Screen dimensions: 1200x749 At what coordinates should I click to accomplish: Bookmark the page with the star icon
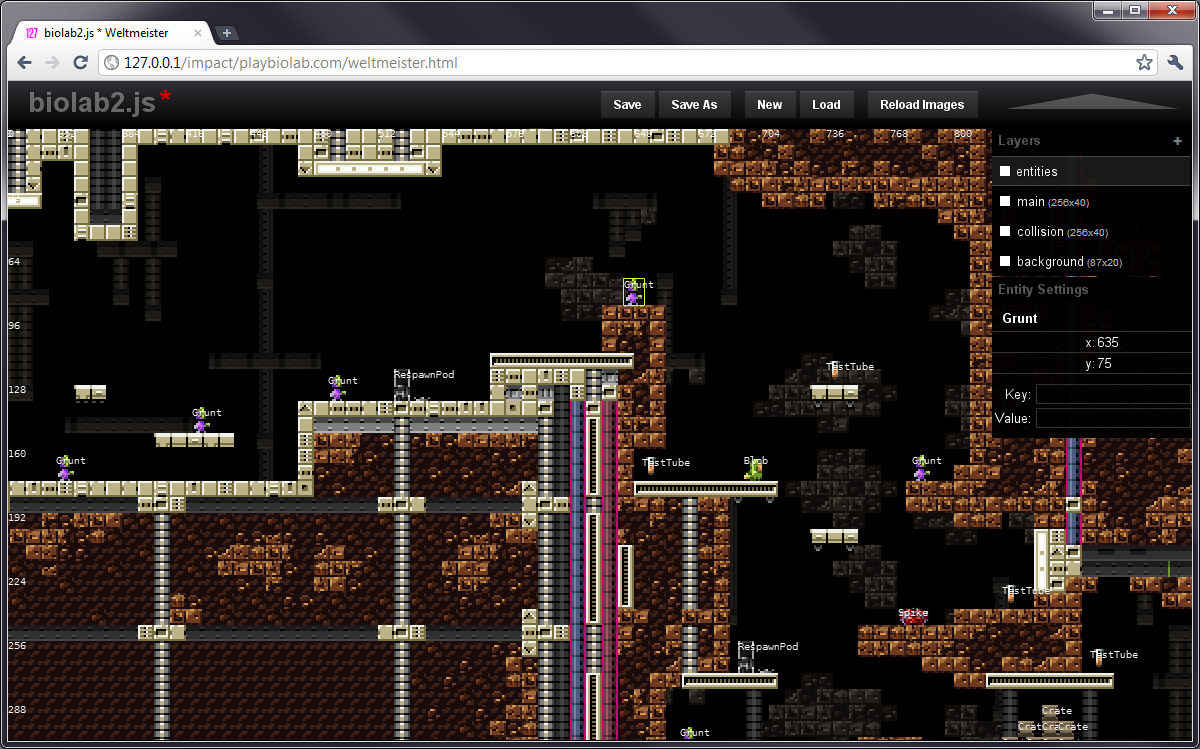[x=1144, y=62]
